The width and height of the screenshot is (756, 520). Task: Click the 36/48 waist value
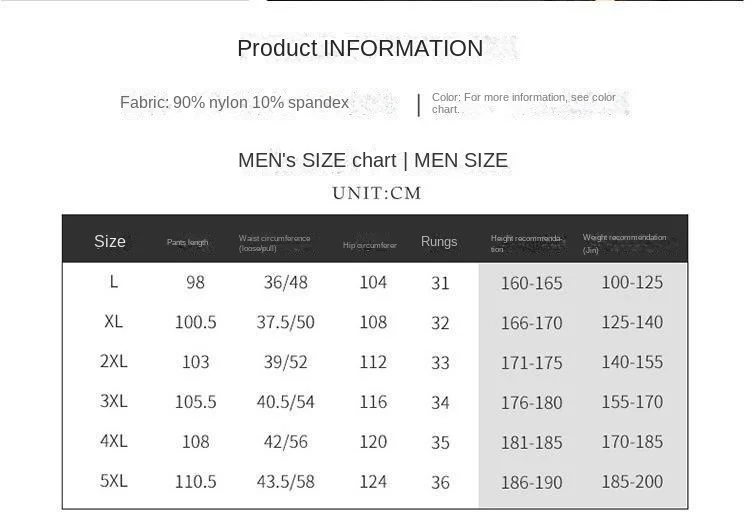(x=285, y=282)
